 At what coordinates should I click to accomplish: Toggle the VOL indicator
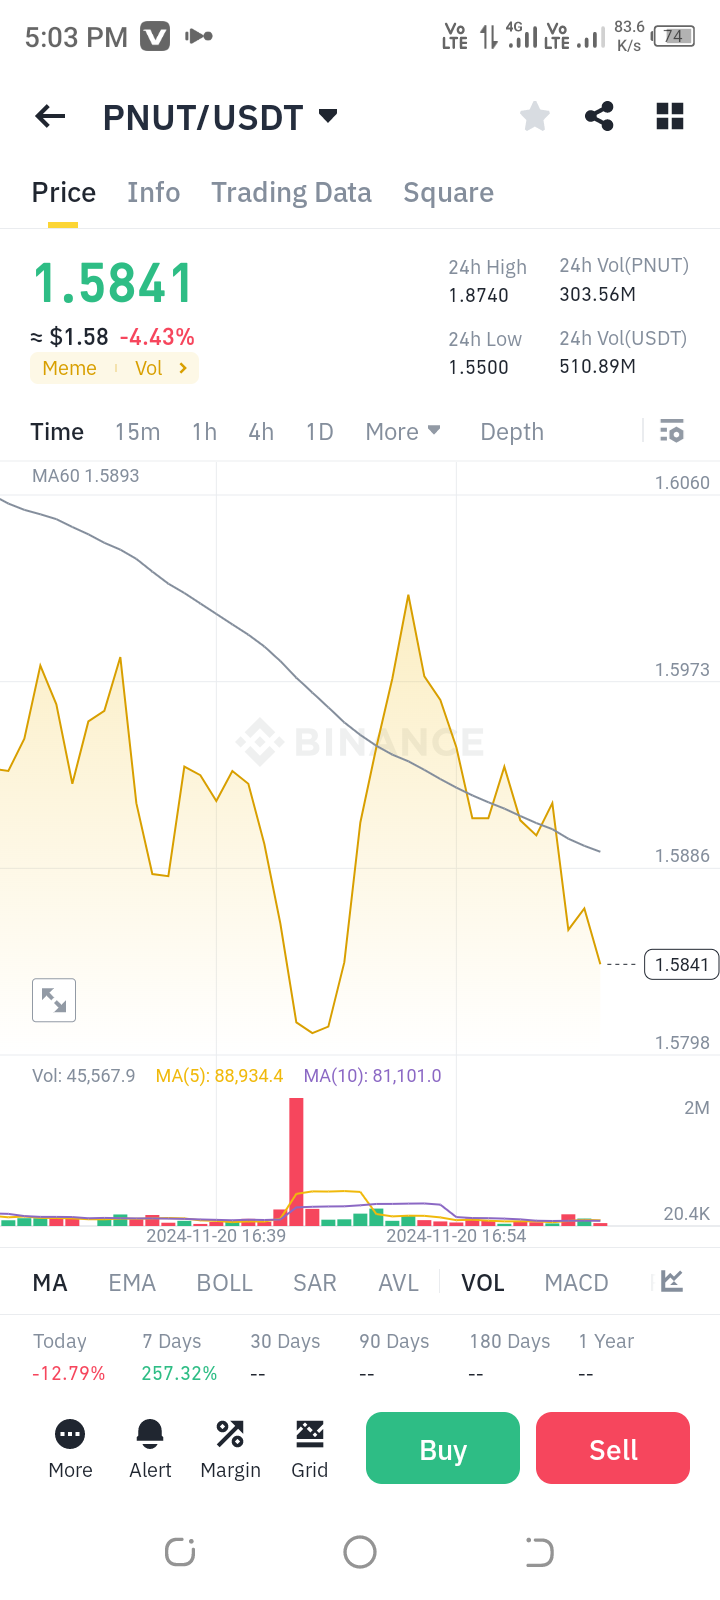pyautogui.click(x=483, y=1283)
